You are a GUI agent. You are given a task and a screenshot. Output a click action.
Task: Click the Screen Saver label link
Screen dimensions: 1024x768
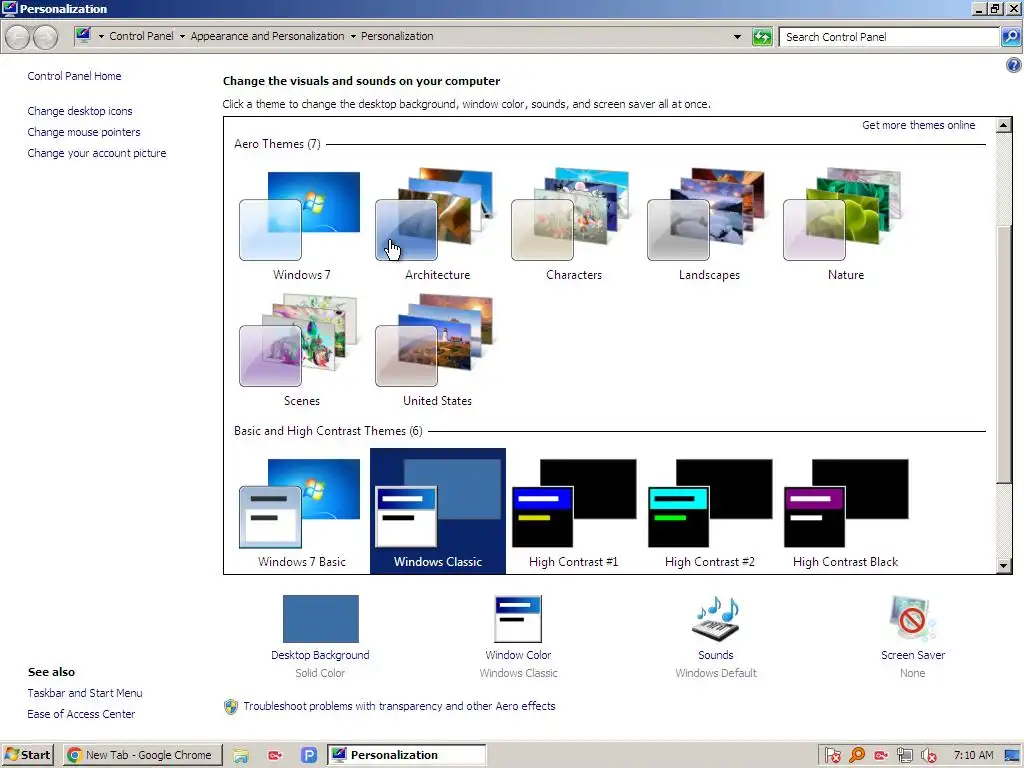912,655
